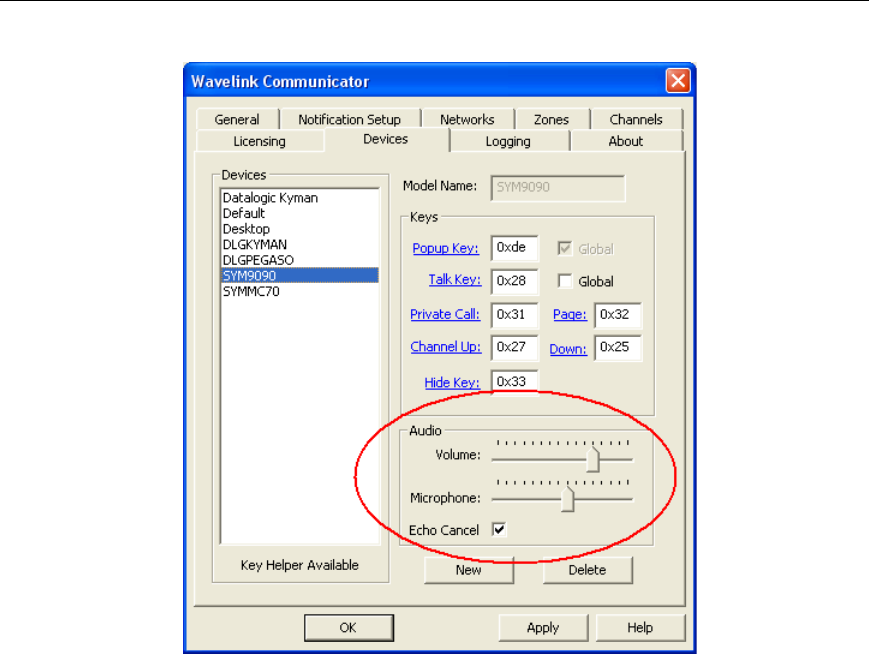Viewport: 869px width, 654px height.
Task: Switch to the Licensing tab
Action: coord(259,141)
